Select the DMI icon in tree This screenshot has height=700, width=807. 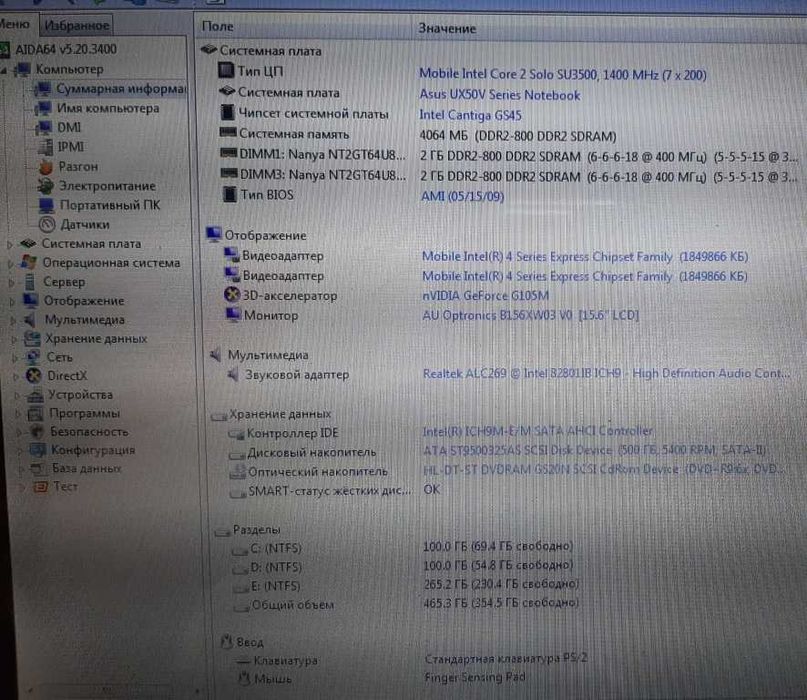tap(44, 127)
